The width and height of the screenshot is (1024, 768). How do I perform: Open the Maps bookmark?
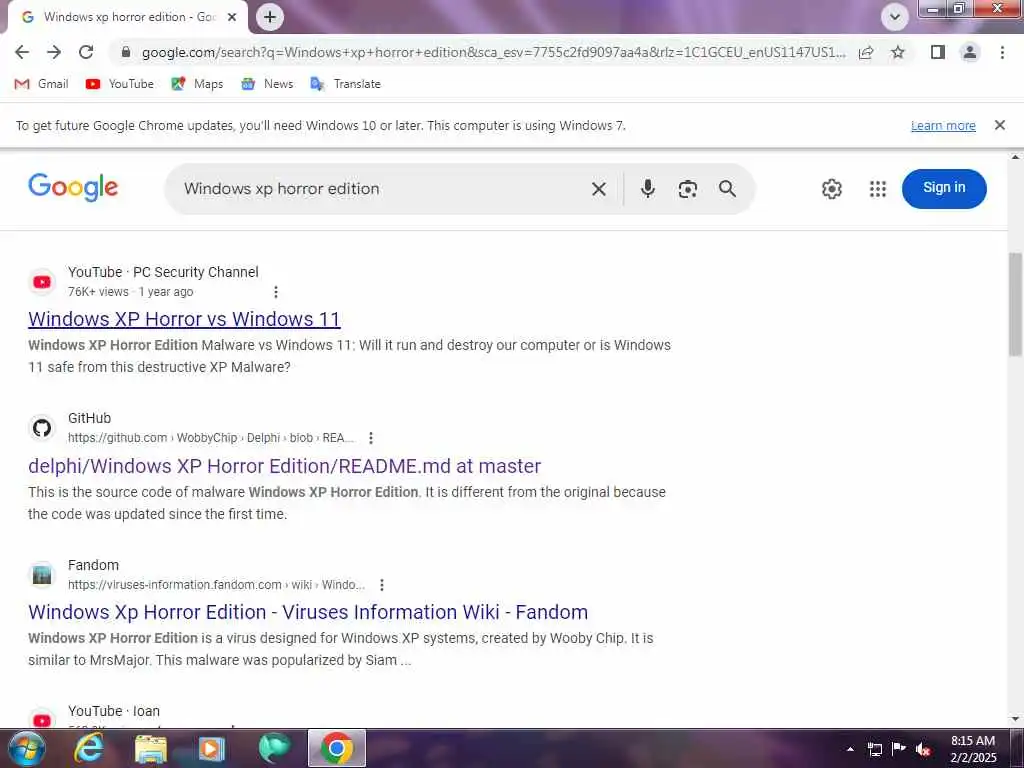point(197,84)
